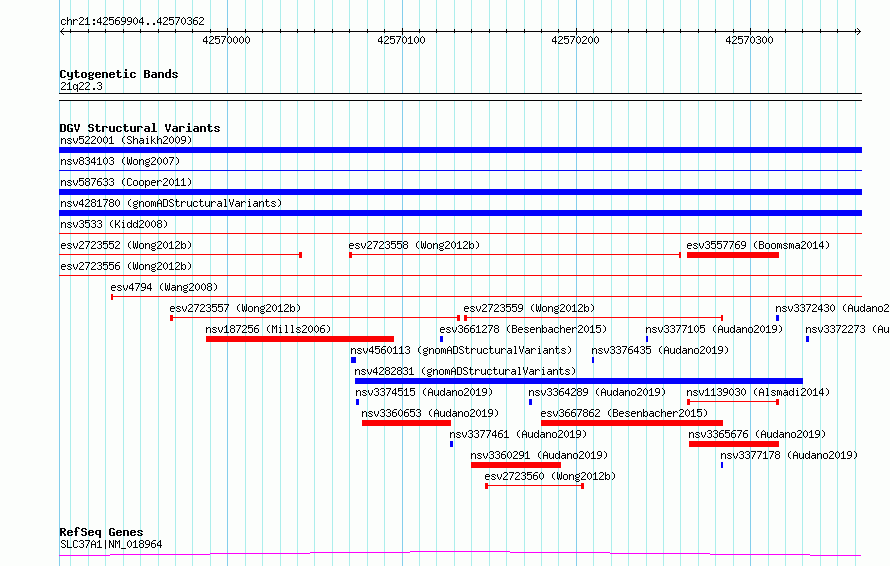Viewport: 890px width, 566px height.
Task: Open the nsv3533 (Kidd2008) variant label
Action: (x=114, y=224)
